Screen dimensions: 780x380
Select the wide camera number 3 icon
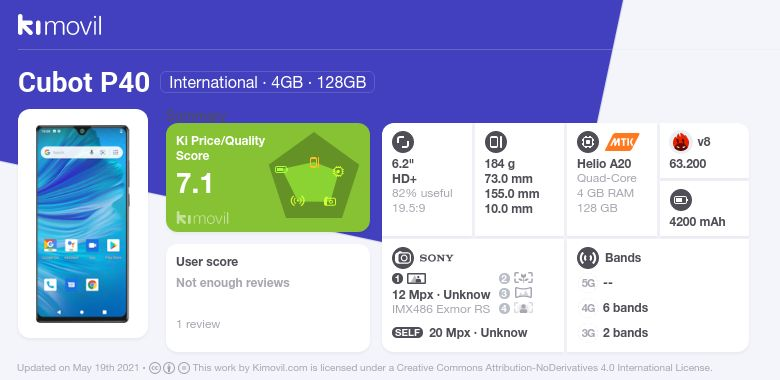pos(516,293)
